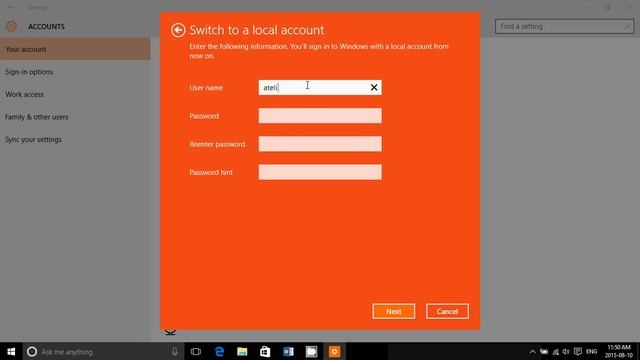The width and height of the screenshot is (640, 360).
Task: Open the Windows Start menu
Action: tap(11, 351)
